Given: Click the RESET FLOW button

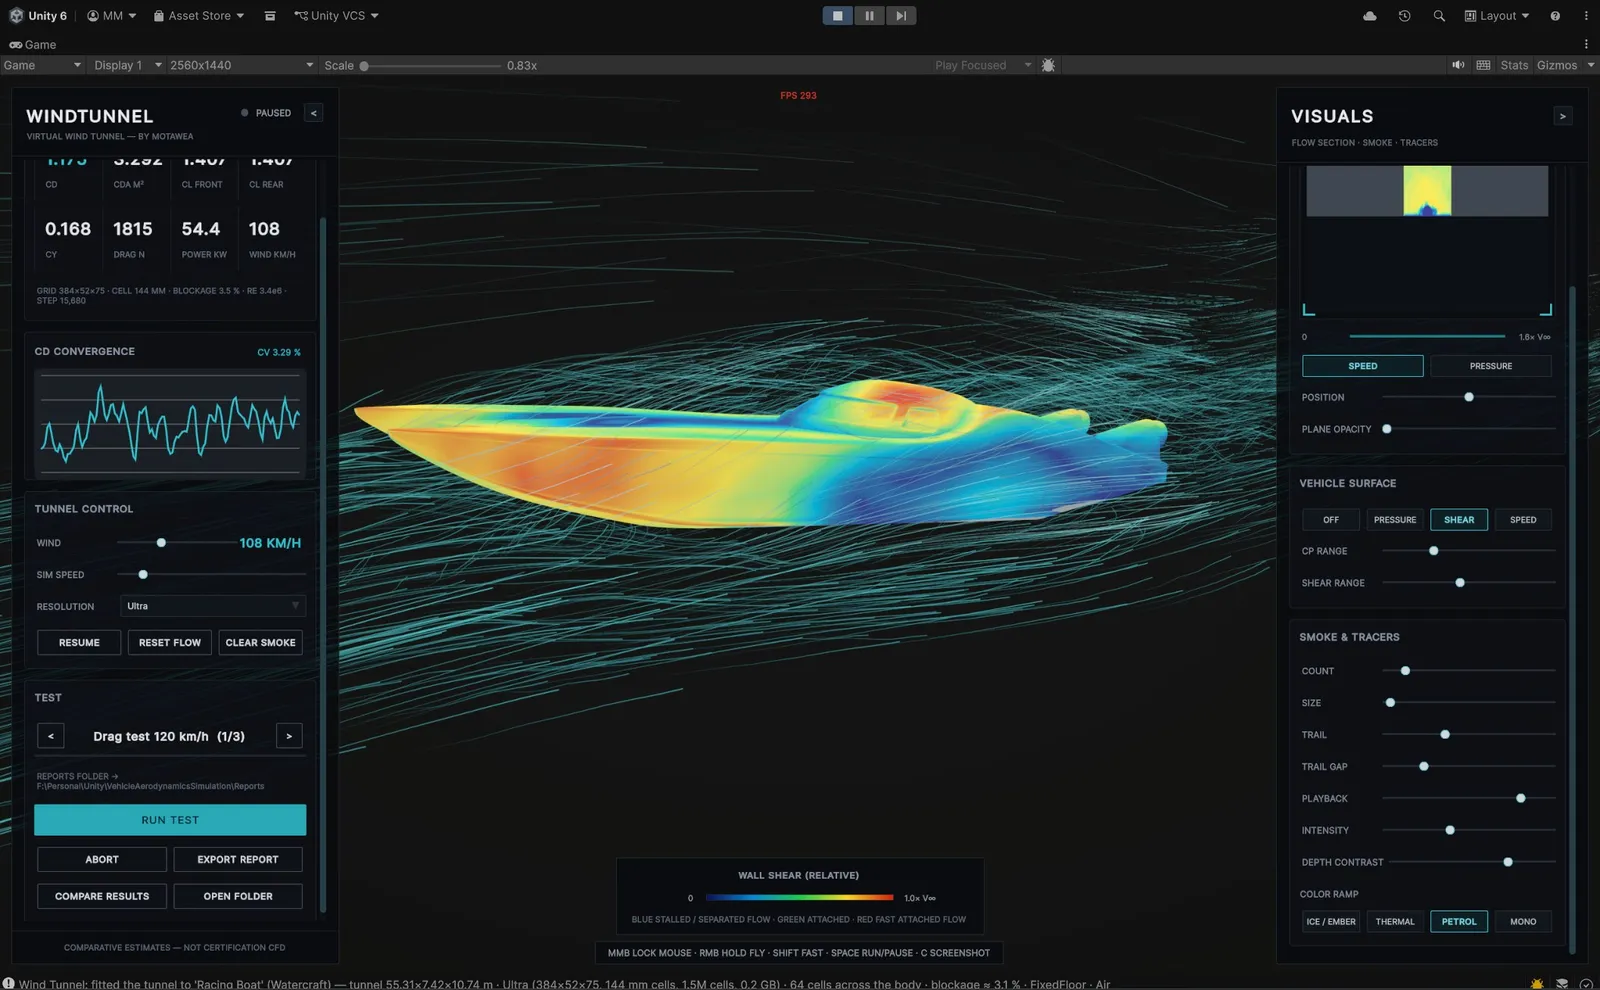Looking at the screenshot, I should click(x=170, y=643).
